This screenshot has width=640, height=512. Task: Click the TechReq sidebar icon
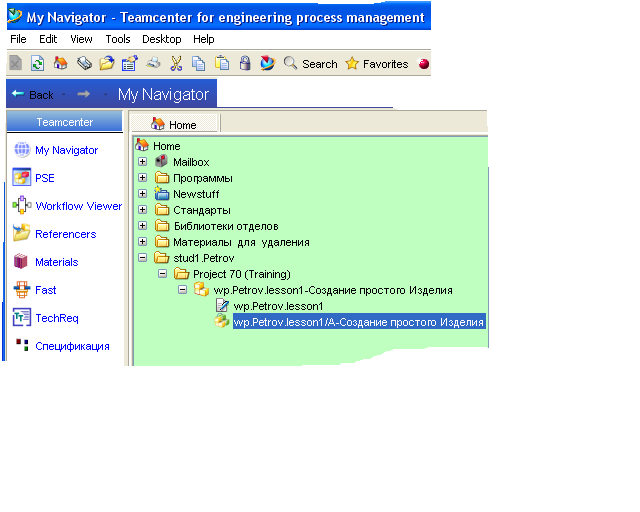click(x=22, y=317)
